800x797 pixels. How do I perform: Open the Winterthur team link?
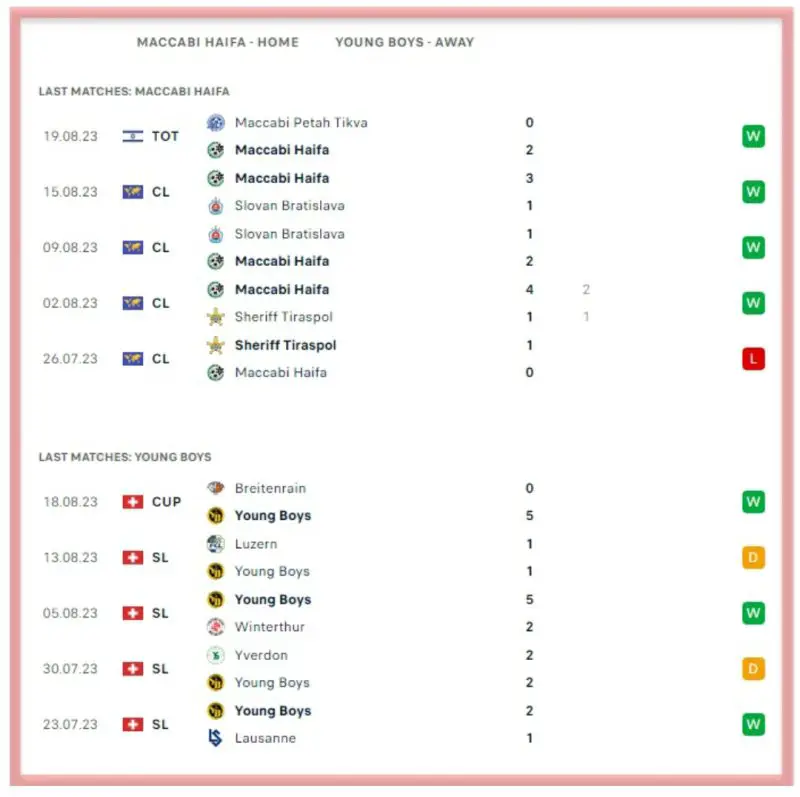pos(270,627)
